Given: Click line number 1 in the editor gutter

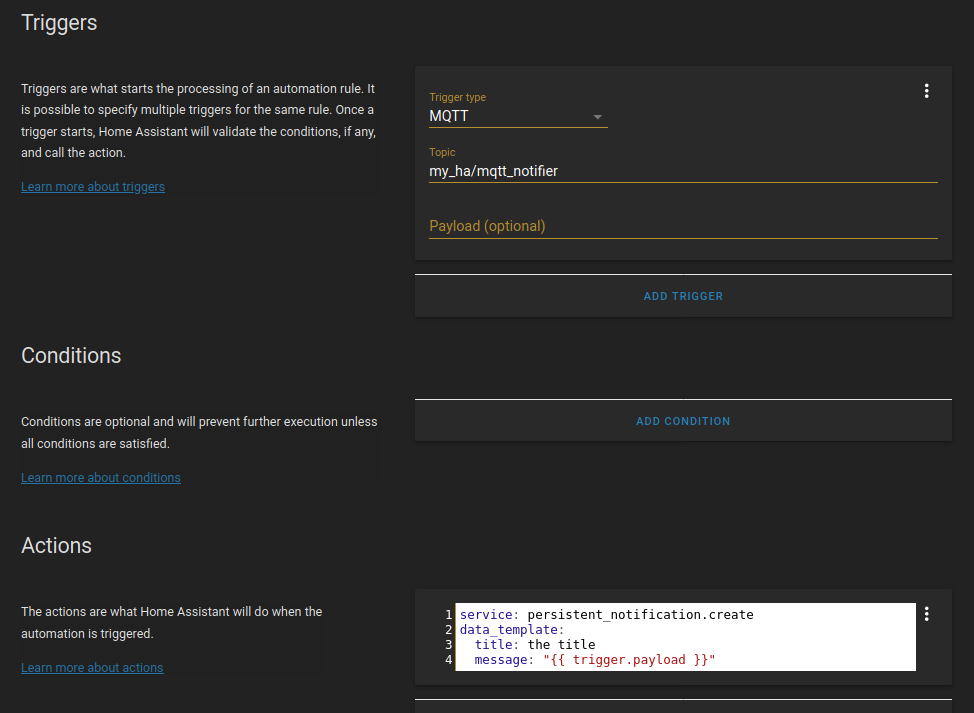Looking at the screenshot, I should click(448, 614).
